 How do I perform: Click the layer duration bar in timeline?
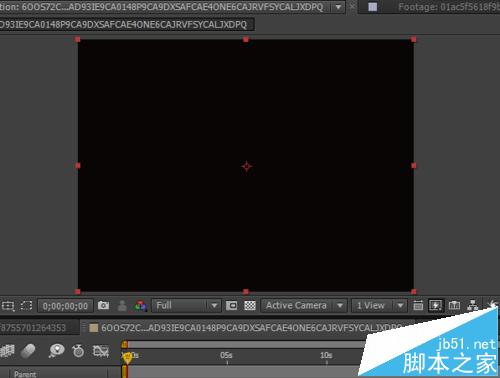pyautogui.click(x=243, y=372)
